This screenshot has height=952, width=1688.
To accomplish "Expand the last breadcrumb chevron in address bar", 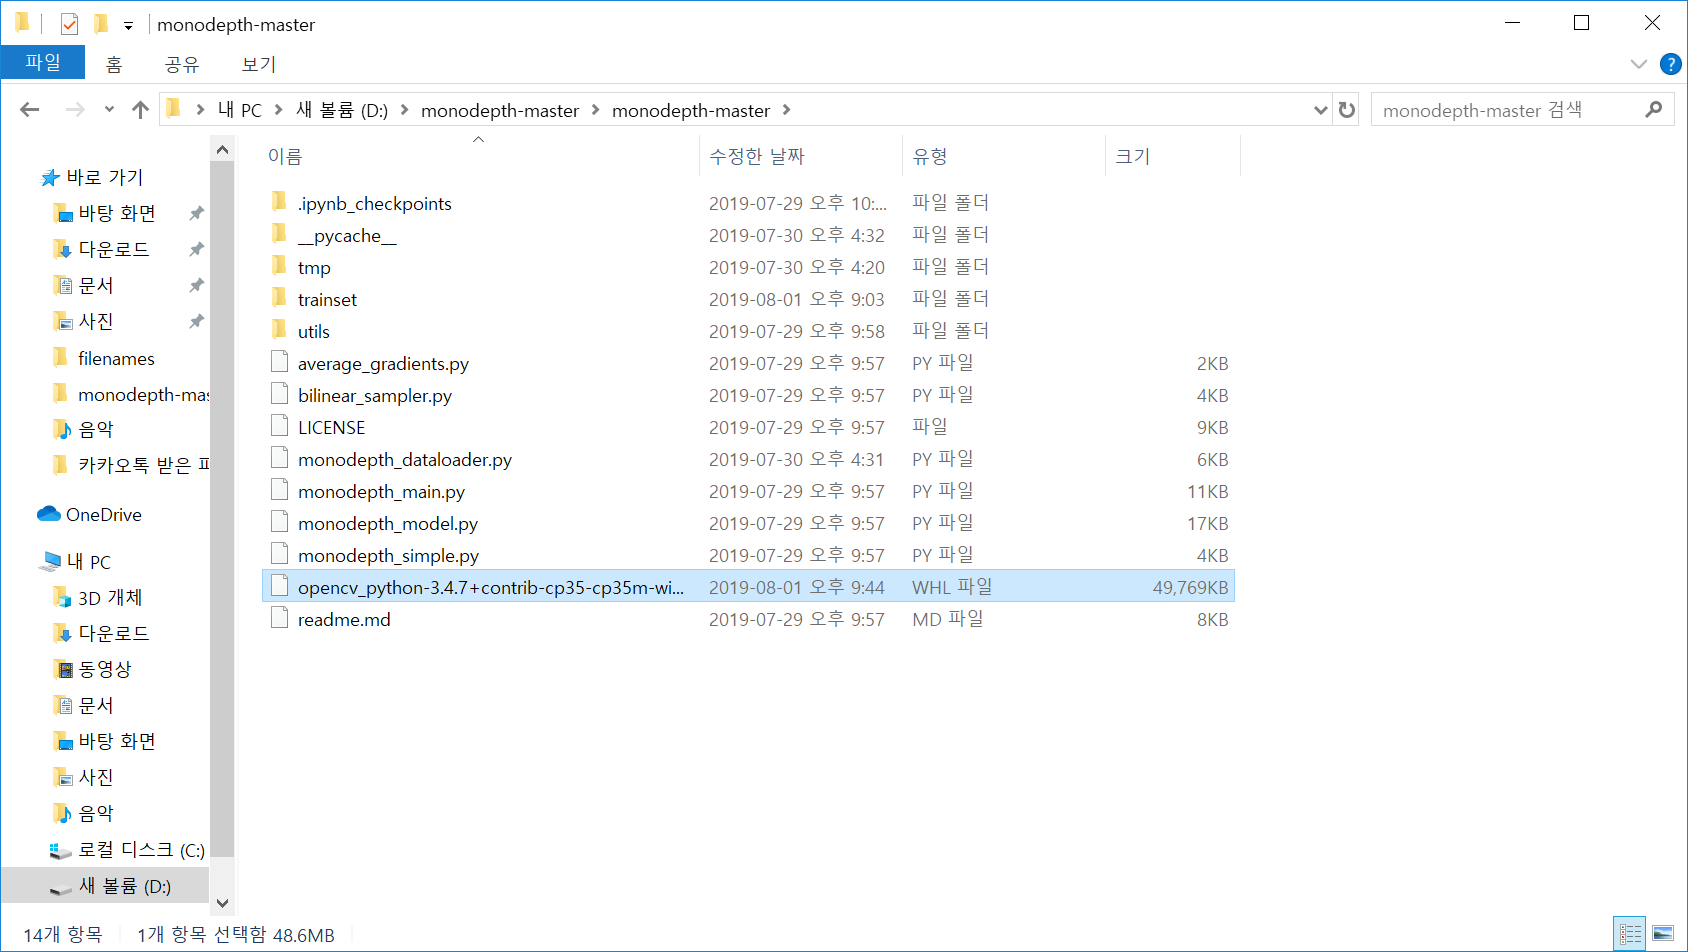I will pyautogui.click(x=787, y=110).
